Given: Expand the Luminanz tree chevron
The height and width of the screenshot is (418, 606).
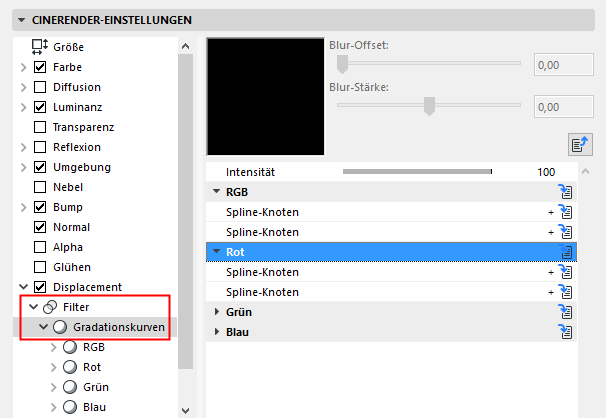Looking at the screenshot, I should pyautogui.click(x=24, y=107).
